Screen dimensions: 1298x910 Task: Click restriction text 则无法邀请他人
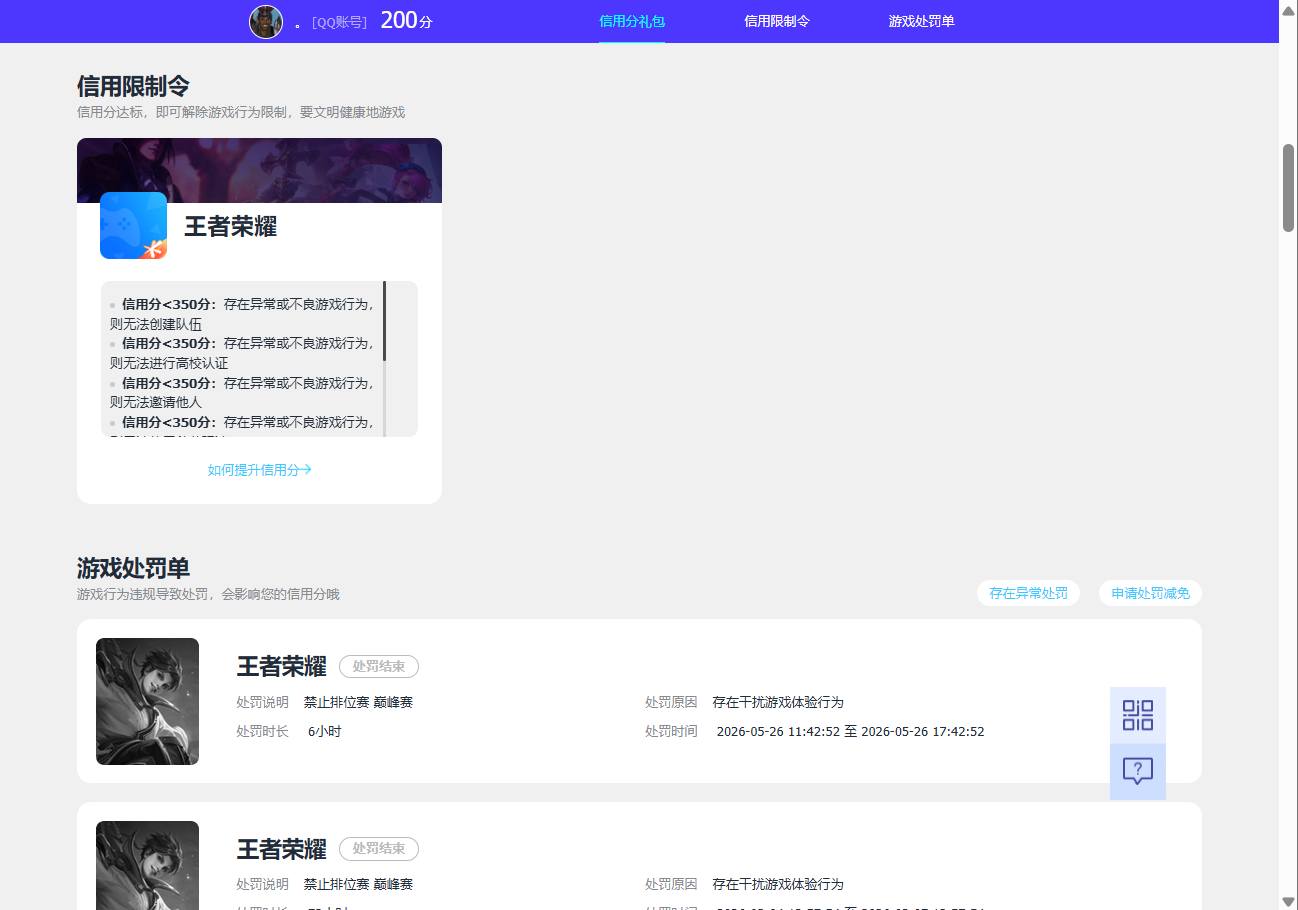pos(156,402)
